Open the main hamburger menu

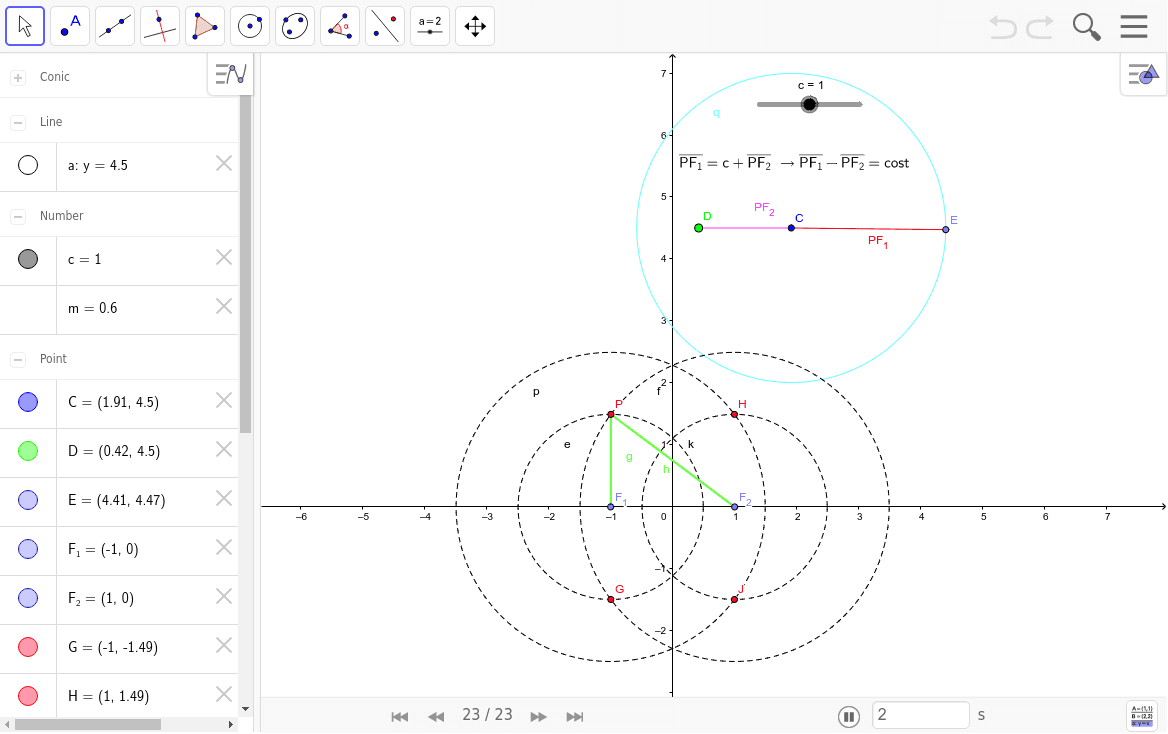click(1134, 26)
